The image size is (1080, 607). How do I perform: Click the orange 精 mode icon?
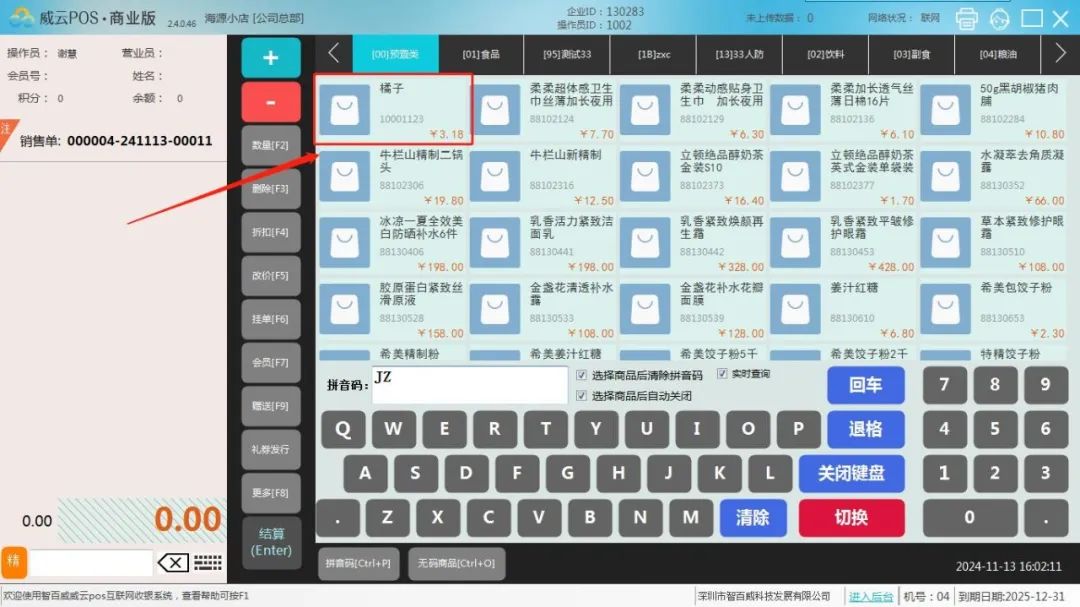tap(14, 562)
